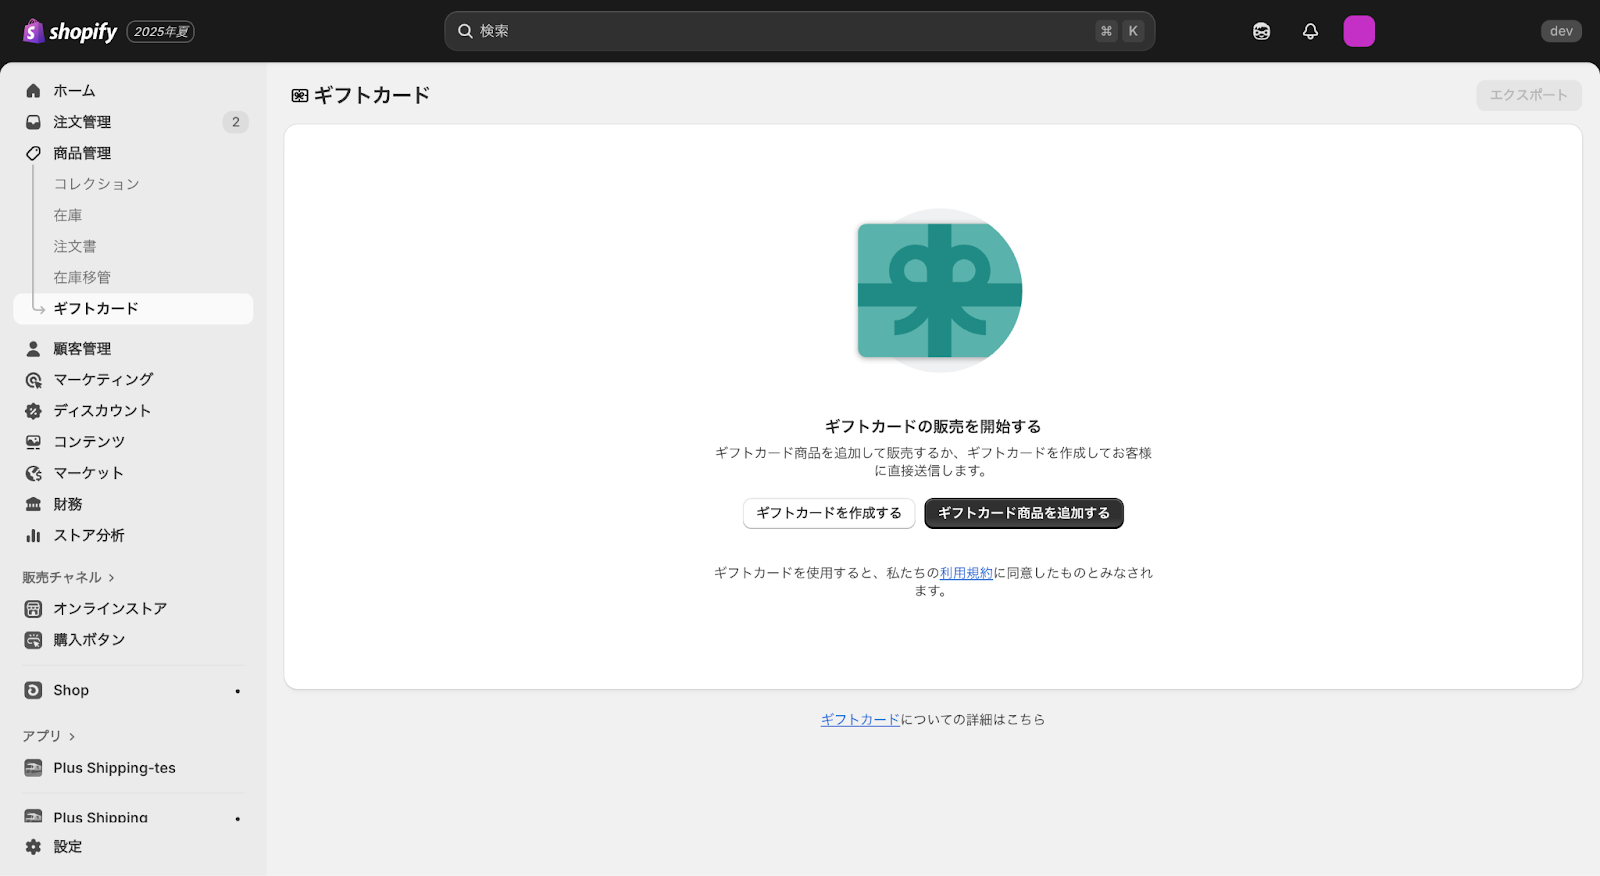Image resolution: width=1600 pixels, height=876 pixels.
Task: Click the ホーム house icon
Action: (33, 91)
